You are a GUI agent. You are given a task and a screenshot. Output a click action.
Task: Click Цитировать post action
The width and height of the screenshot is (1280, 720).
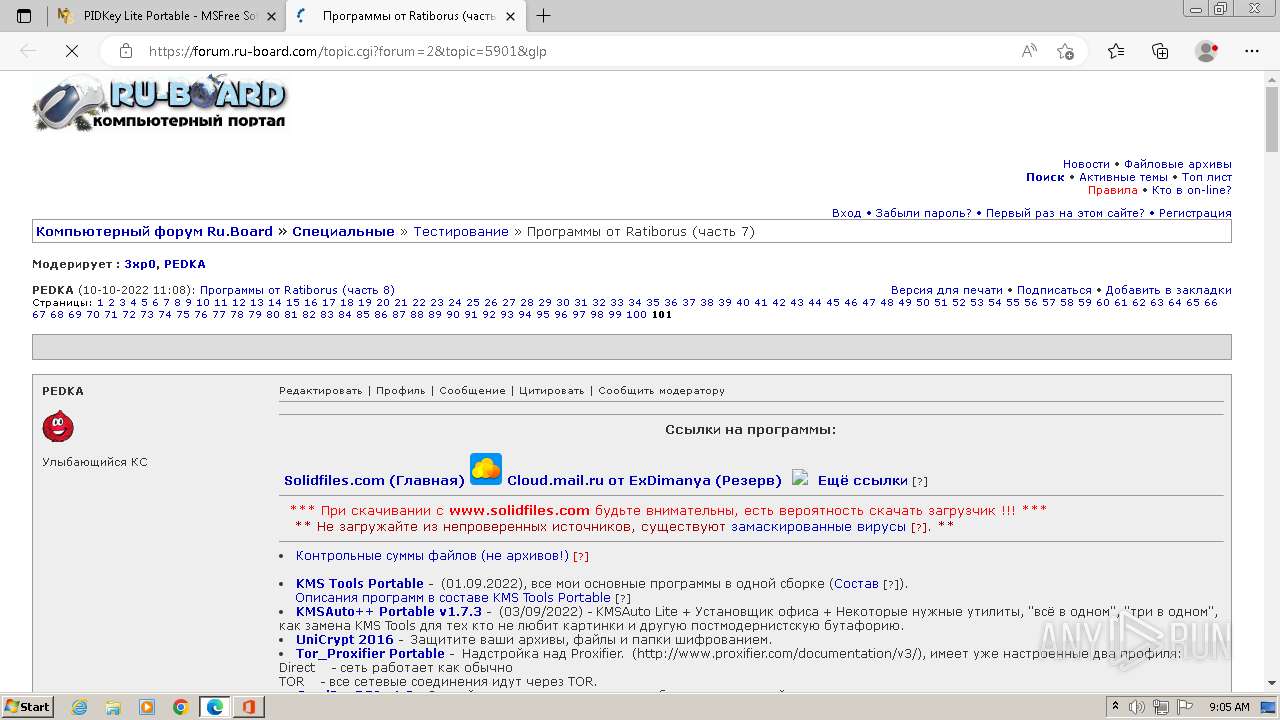coord(551,390)
